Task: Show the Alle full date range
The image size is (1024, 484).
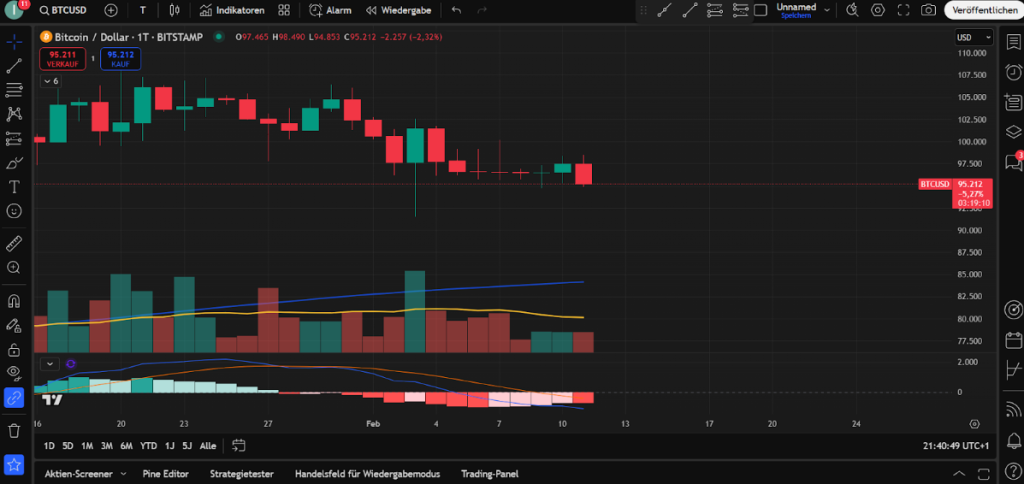Action: [x=208, y=445]
